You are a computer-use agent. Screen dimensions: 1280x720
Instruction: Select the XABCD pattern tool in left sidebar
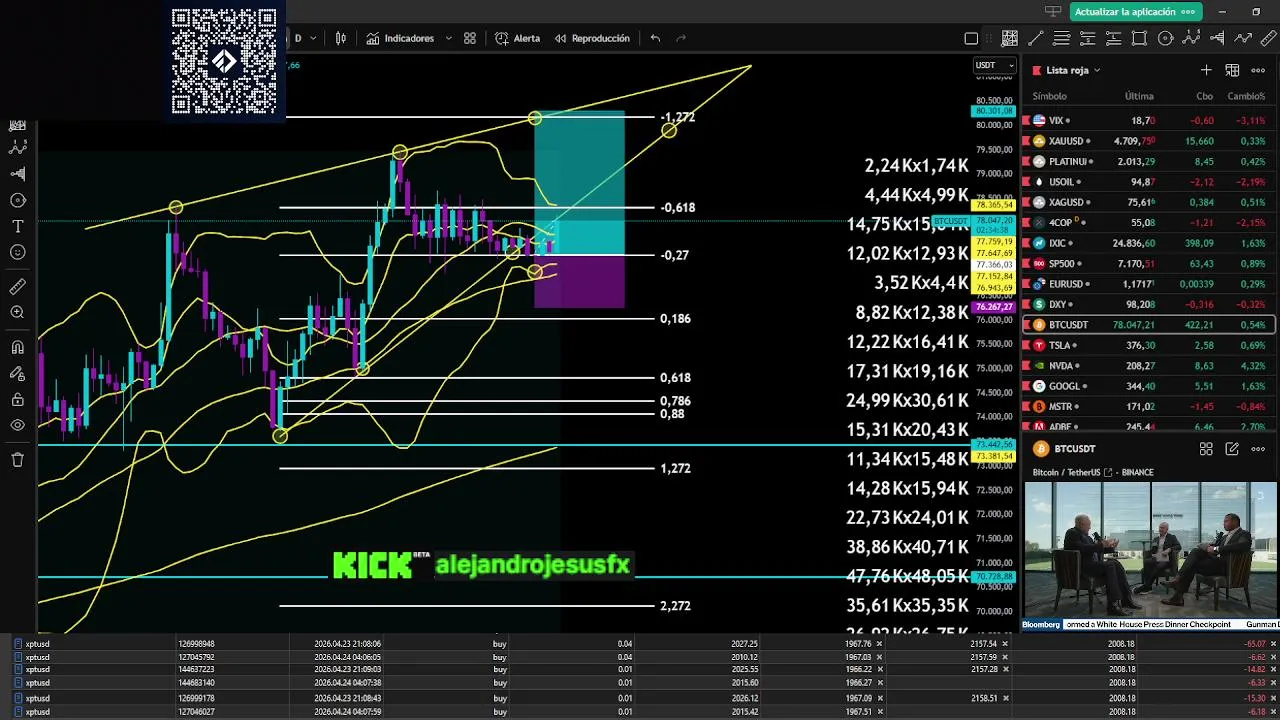pyautogui.click(x=17, y=147)
